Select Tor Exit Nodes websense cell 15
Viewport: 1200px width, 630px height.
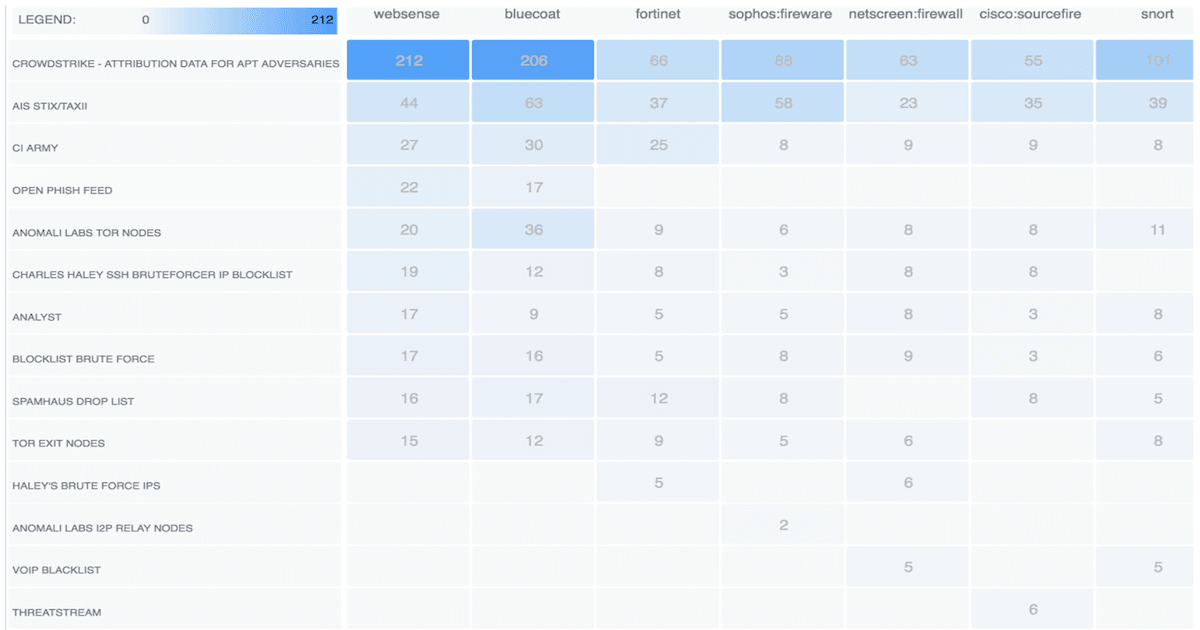tap(408, 440)
